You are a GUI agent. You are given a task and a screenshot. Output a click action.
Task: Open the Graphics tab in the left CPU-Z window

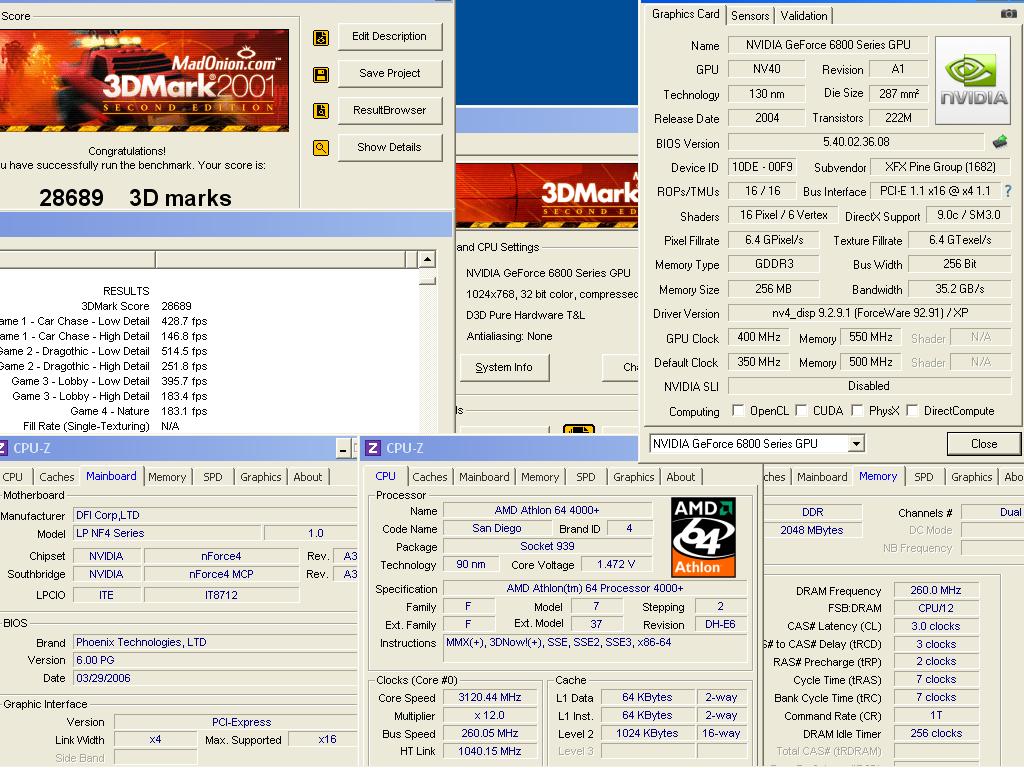click(261, 477)
